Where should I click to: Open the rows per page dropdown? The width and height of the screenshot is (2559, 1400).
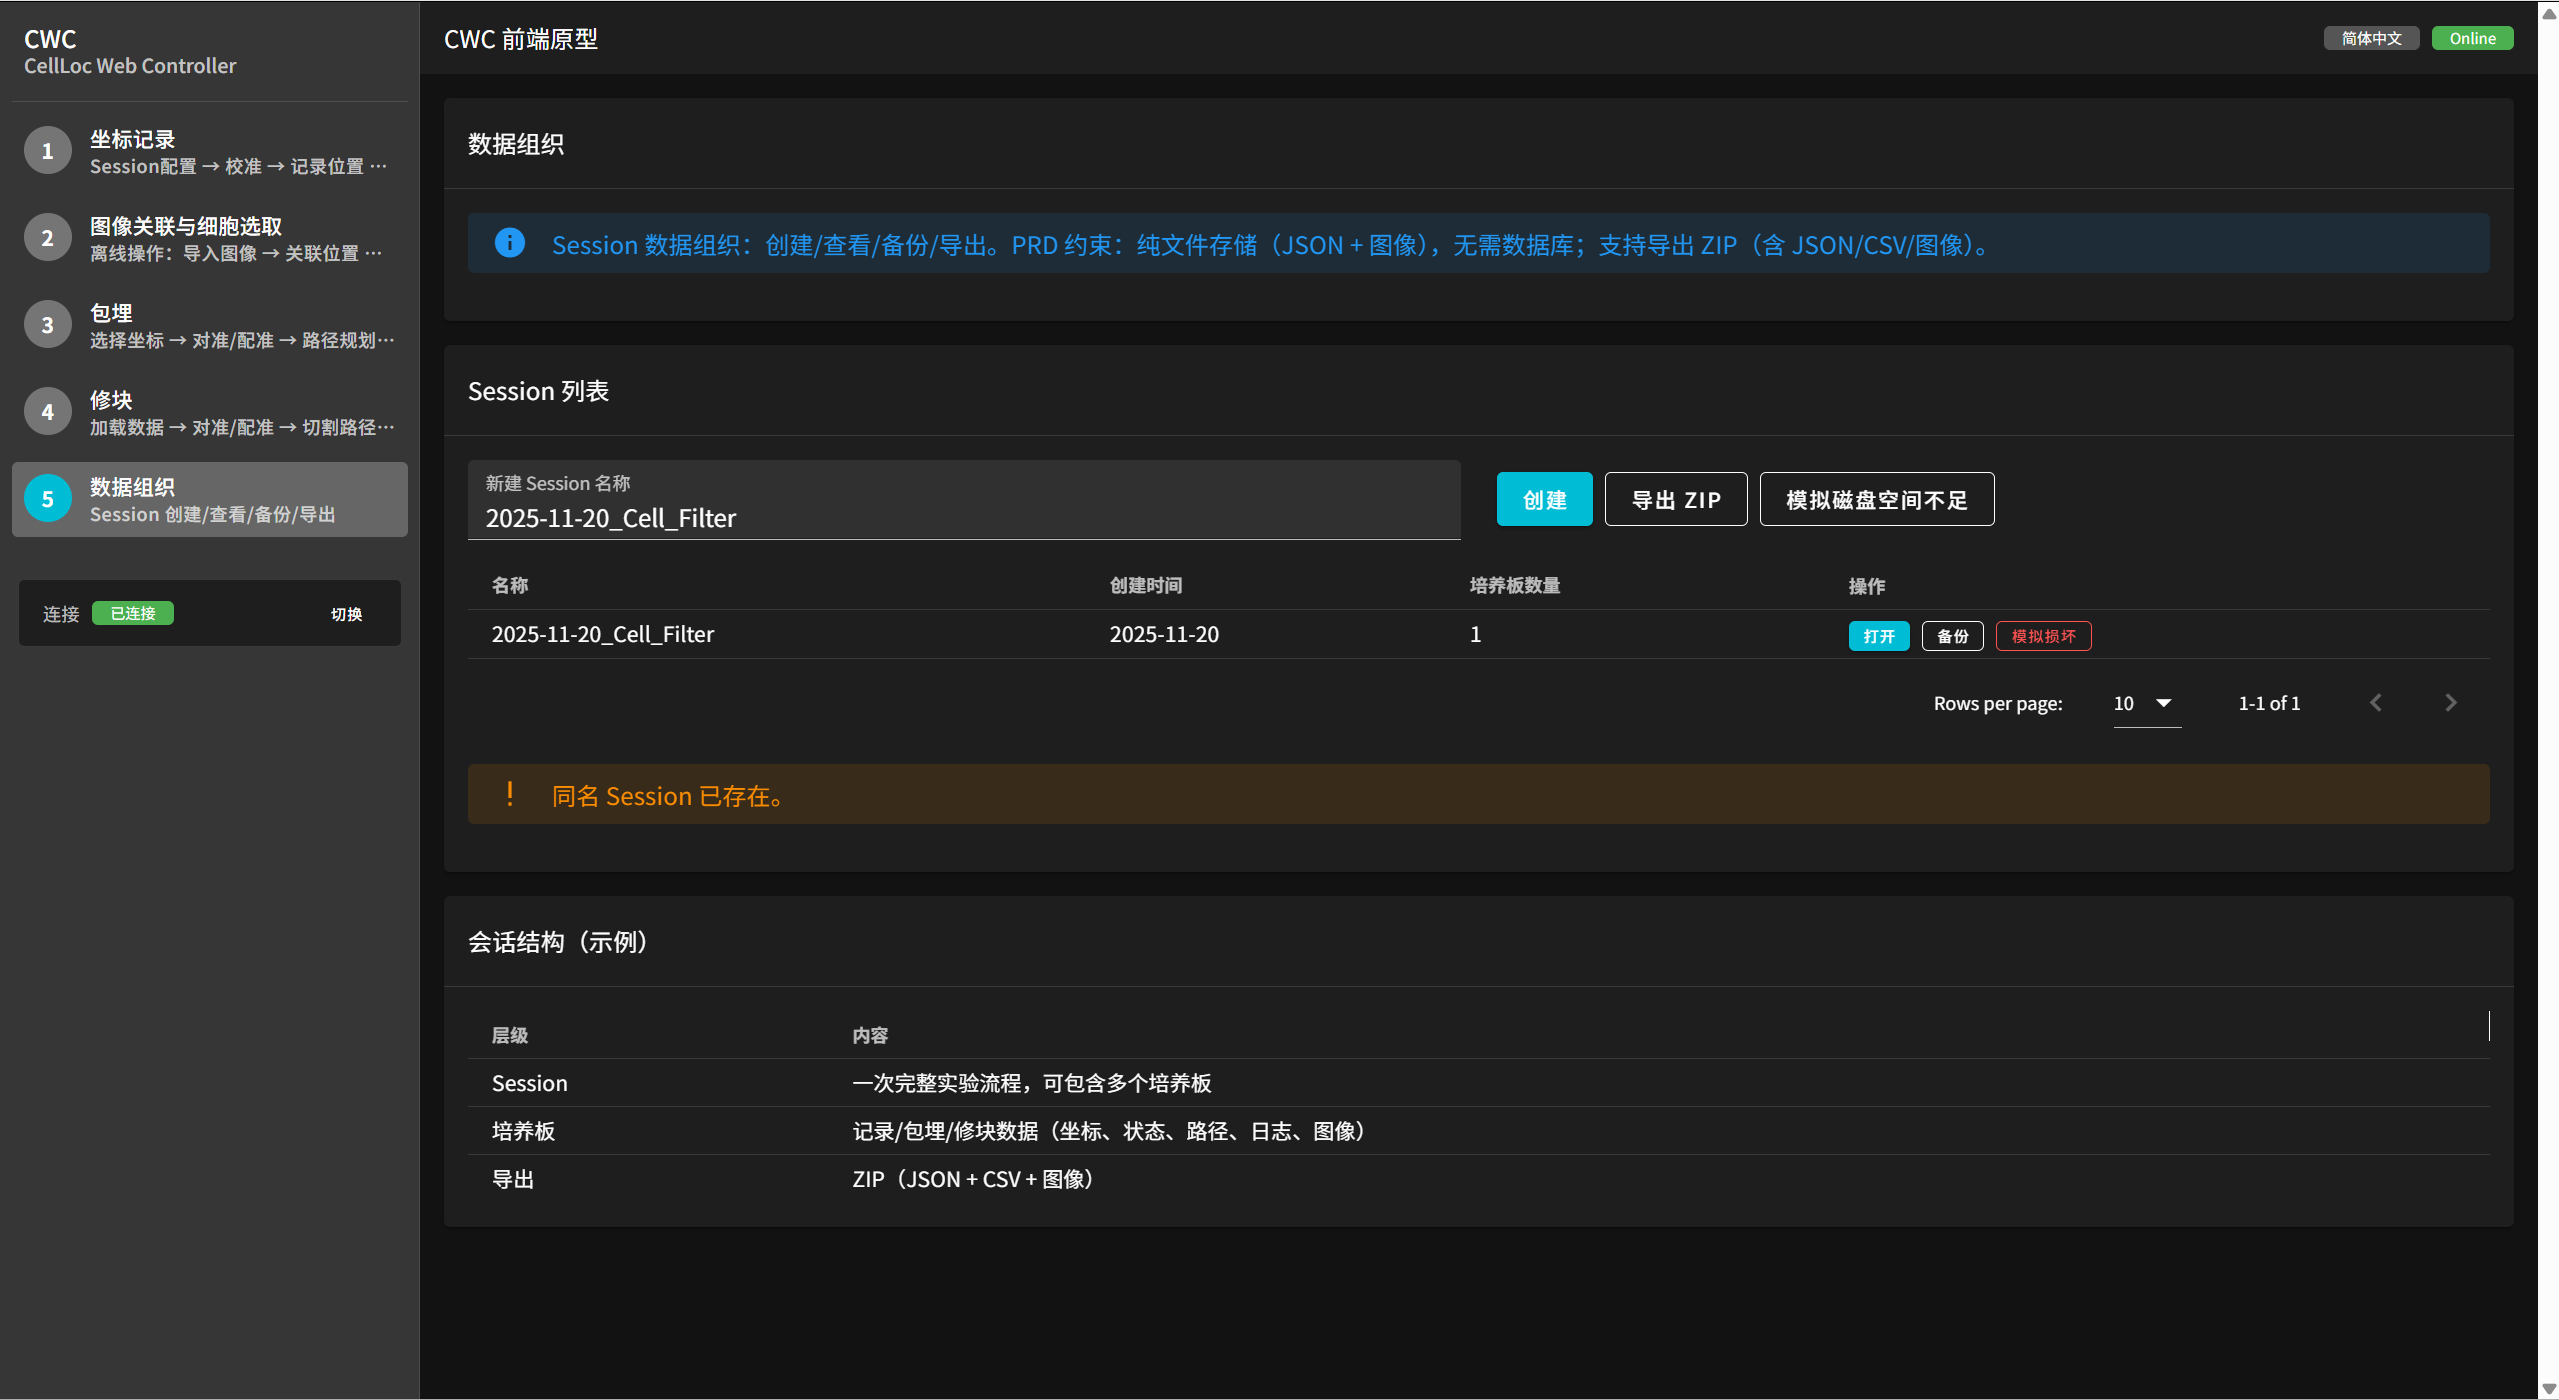click(x=2146, y=704)
